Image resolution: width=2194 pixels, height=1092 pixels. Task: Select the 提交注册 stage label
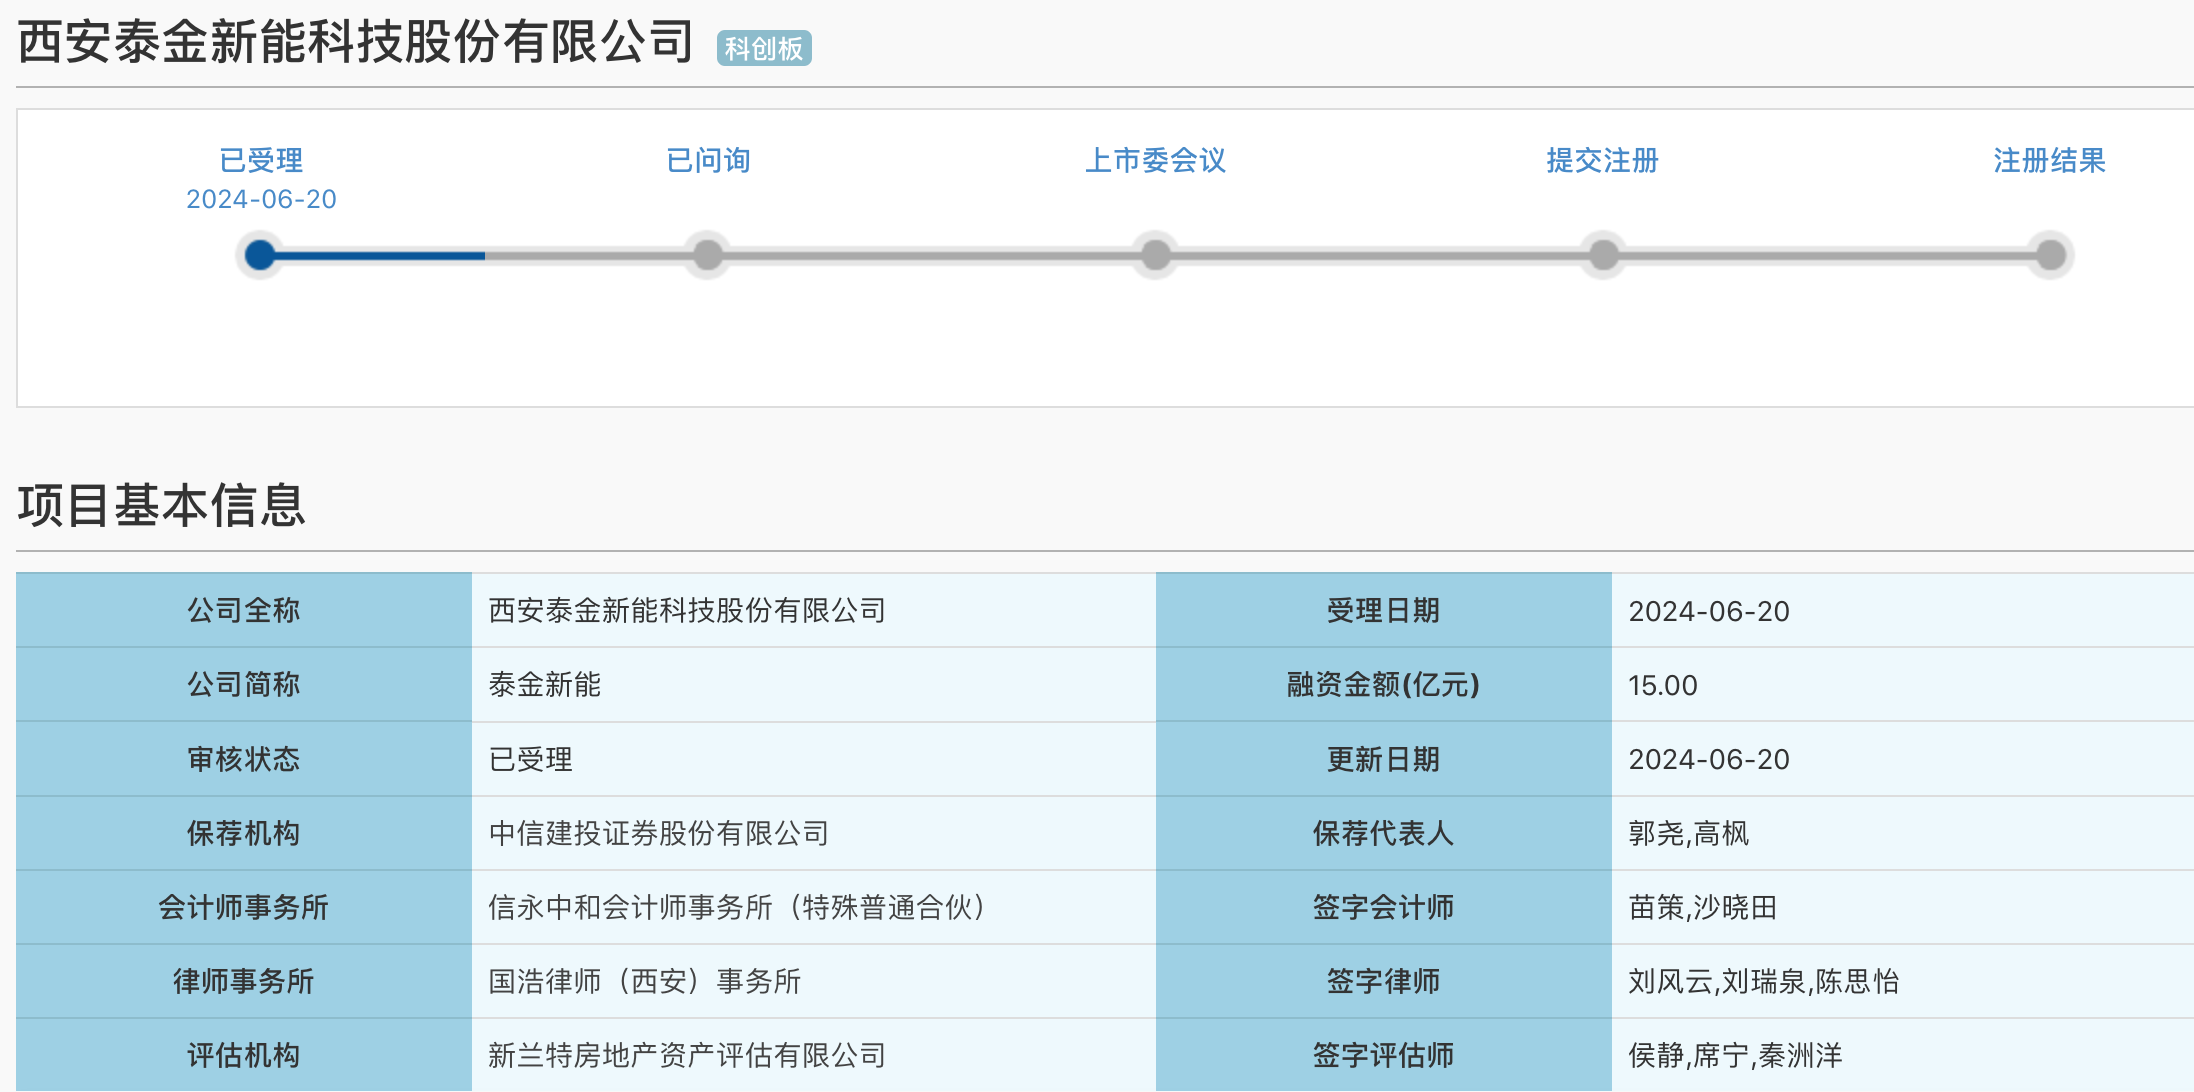tap(1603, 160)
